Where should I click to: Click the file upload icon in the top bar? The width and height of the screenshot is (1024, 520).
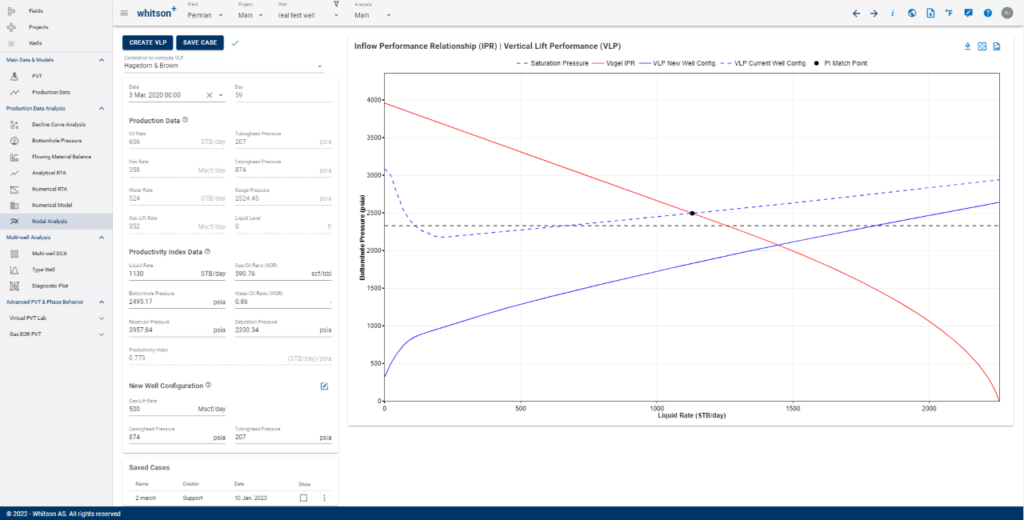930,13
